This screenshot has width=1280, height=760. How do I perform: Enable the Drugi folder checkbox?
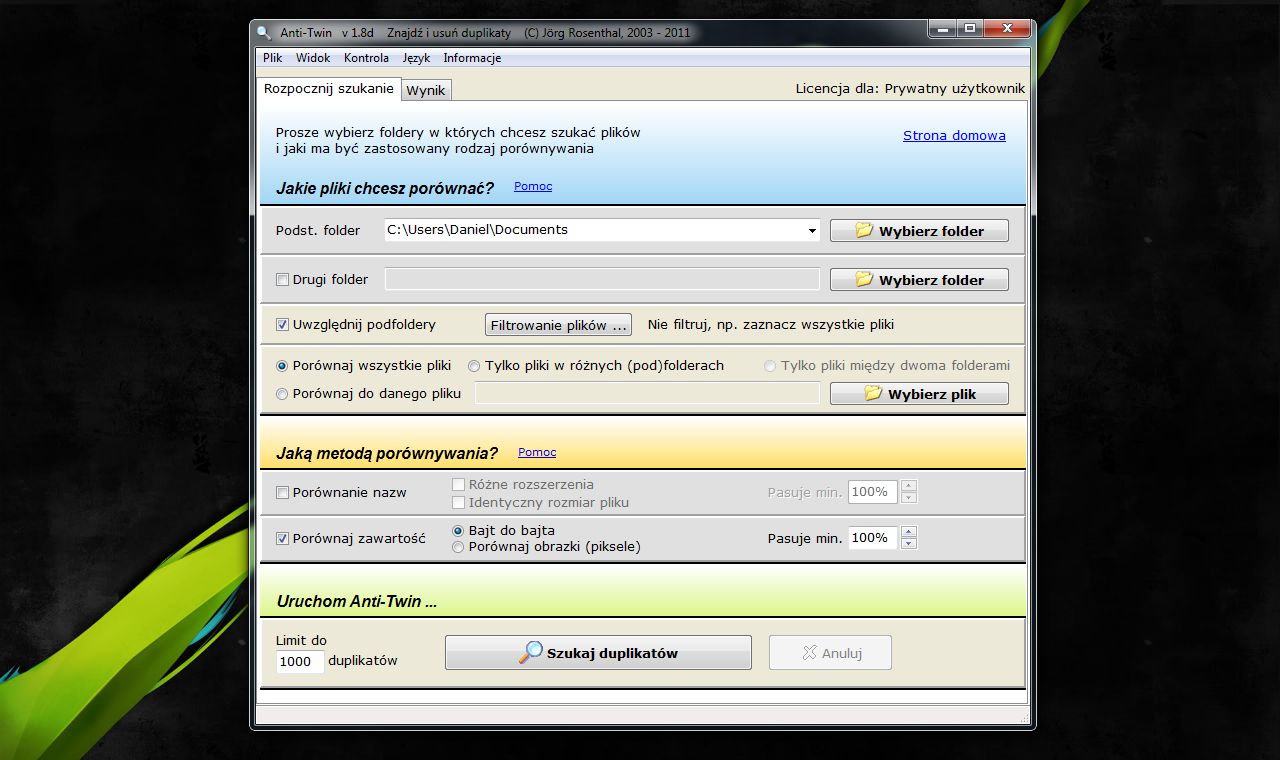pyautogui.click(x=282, y=280)
